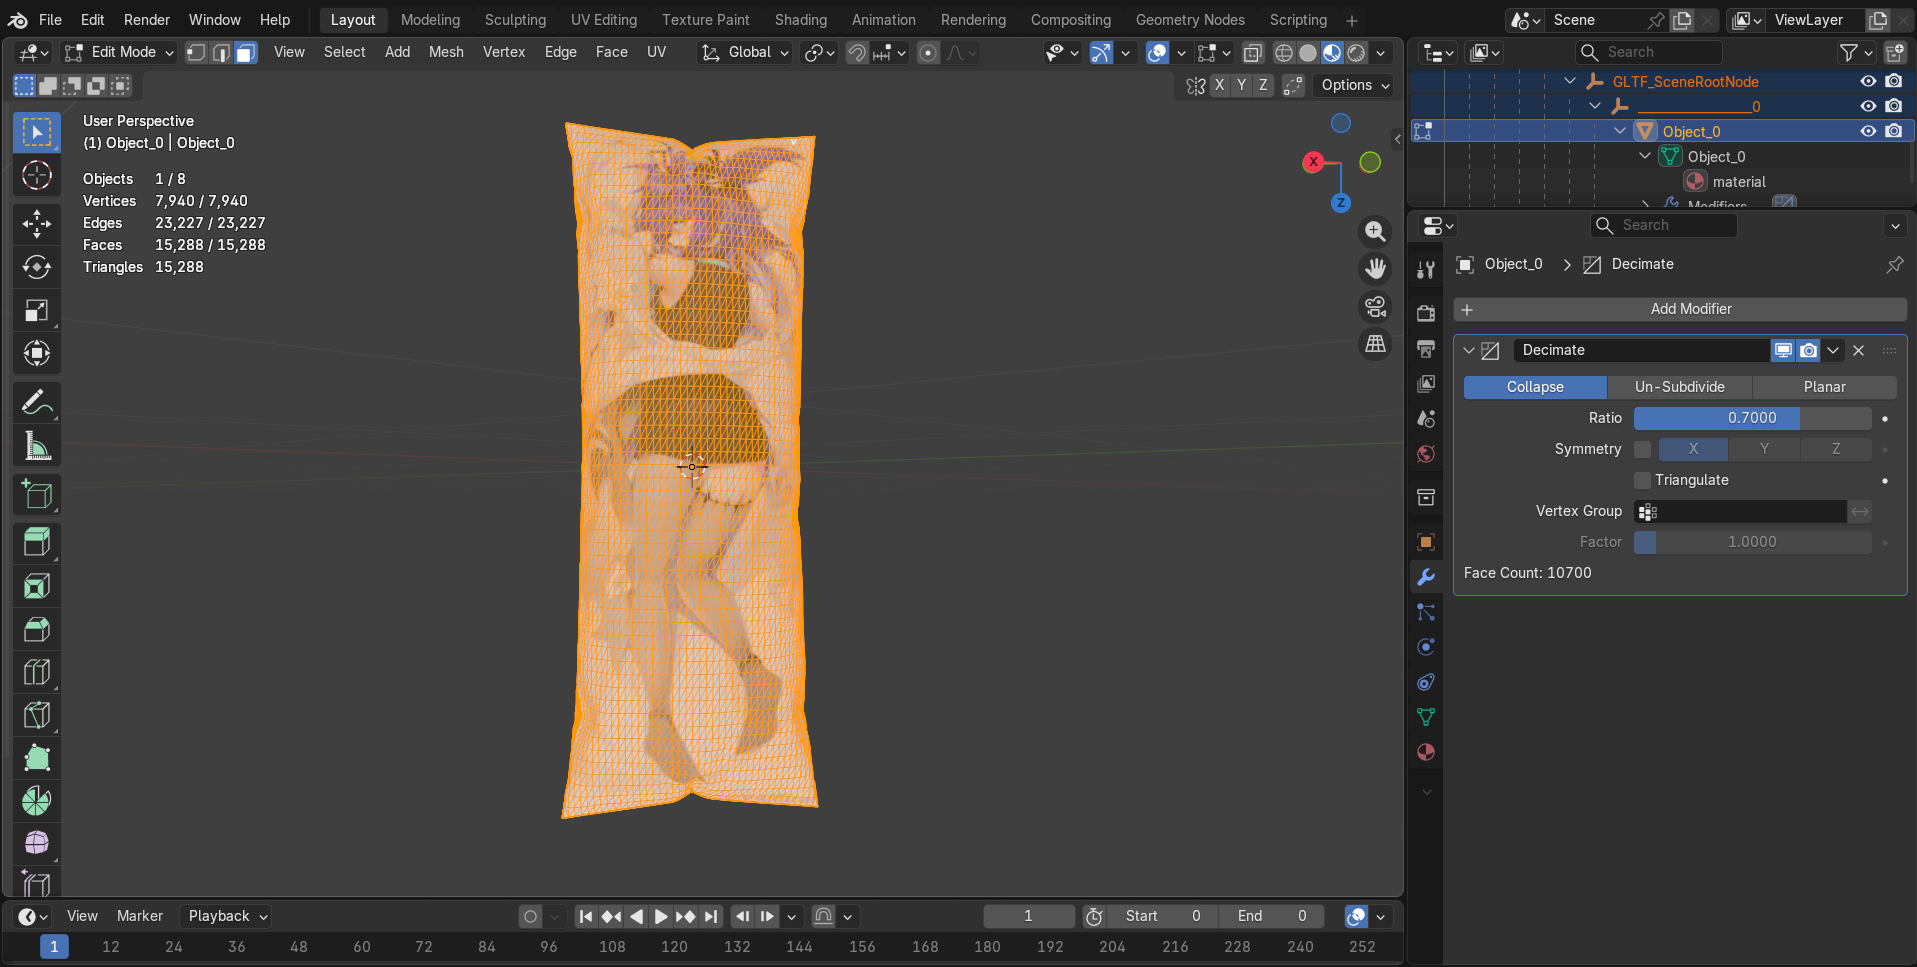Select Planar decimate mode
The height and width of the screenshot is (967, 1917).
coord(1825,387)
